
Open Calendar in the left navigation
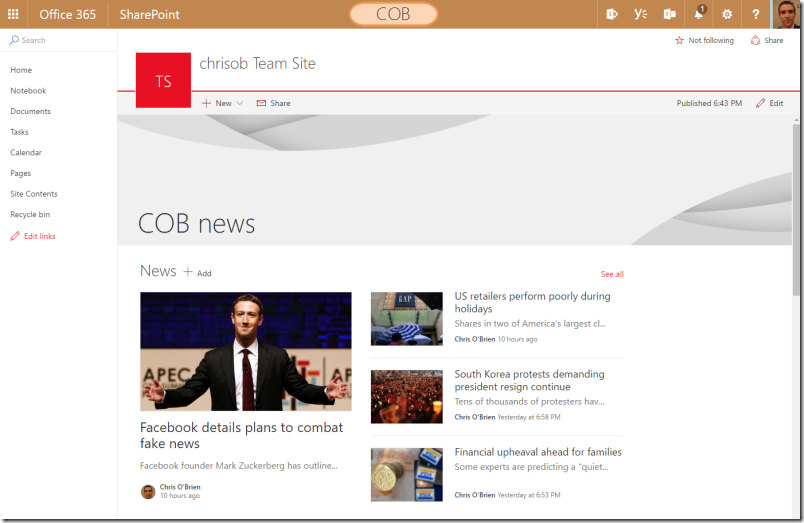point(26,152)
